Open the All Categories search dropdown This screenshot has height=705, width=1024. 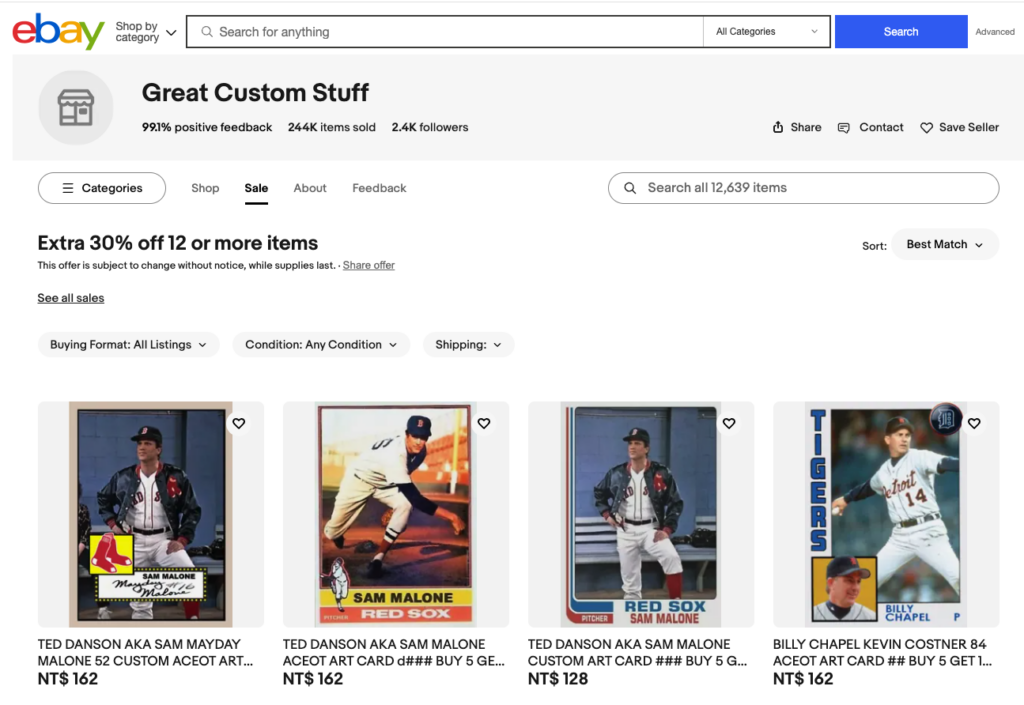click(766, 32)
